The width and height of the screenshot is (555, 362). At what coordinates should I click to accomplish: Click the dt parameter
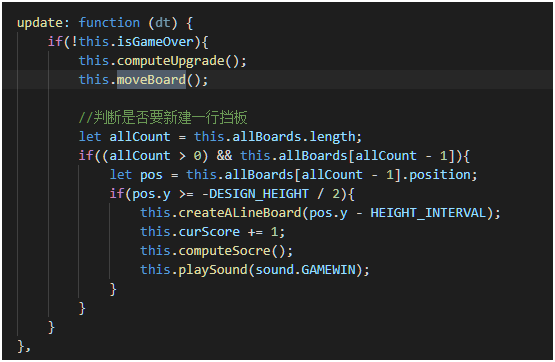(162, 23)
